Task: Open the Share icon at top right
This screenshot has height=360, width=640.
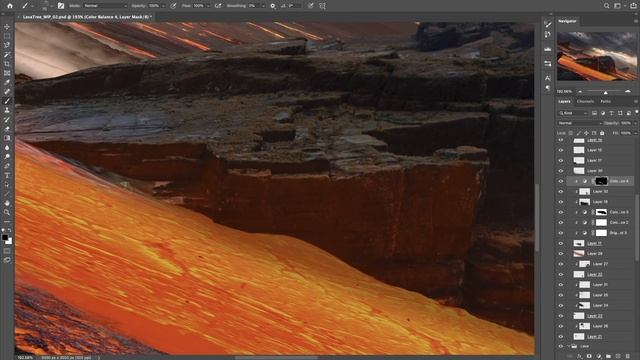Action: [x=633, y=6]
